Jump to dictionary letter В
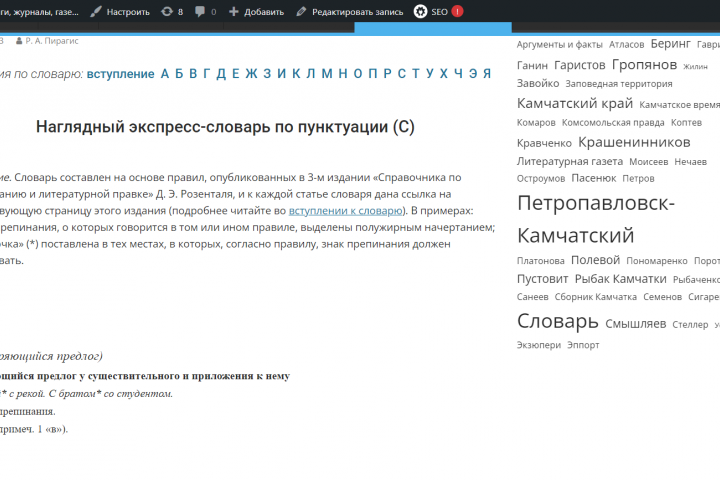 pyautogui.click(x=193, y=73)
